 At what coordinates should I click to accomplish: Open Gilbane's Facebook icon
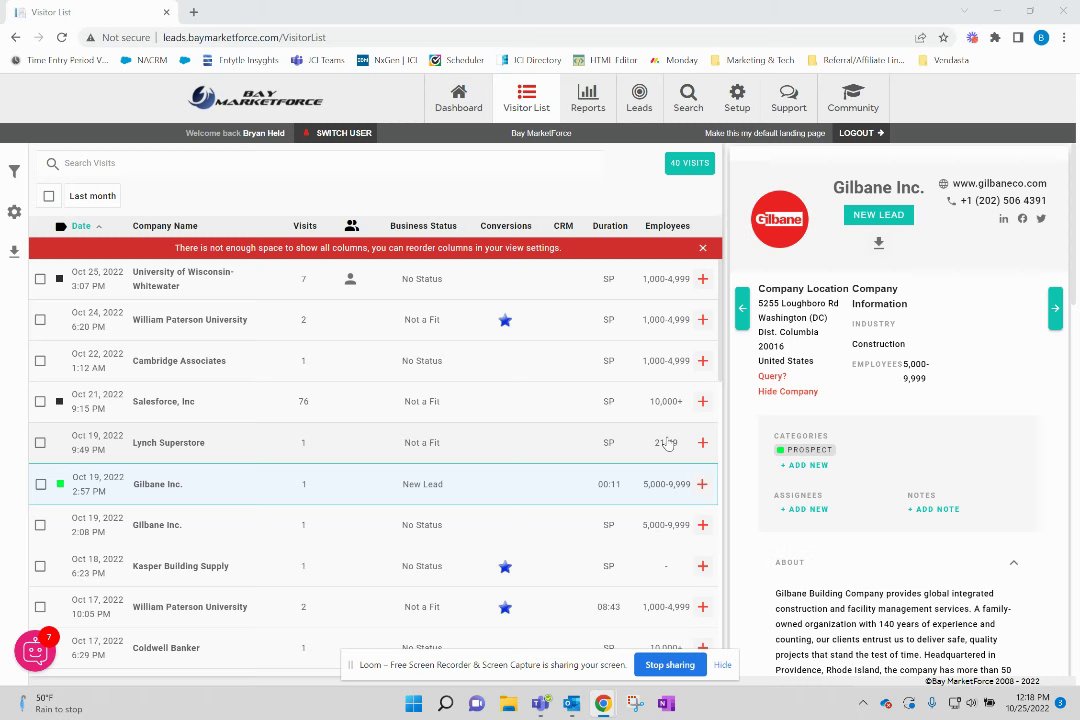pos(1022,218)
